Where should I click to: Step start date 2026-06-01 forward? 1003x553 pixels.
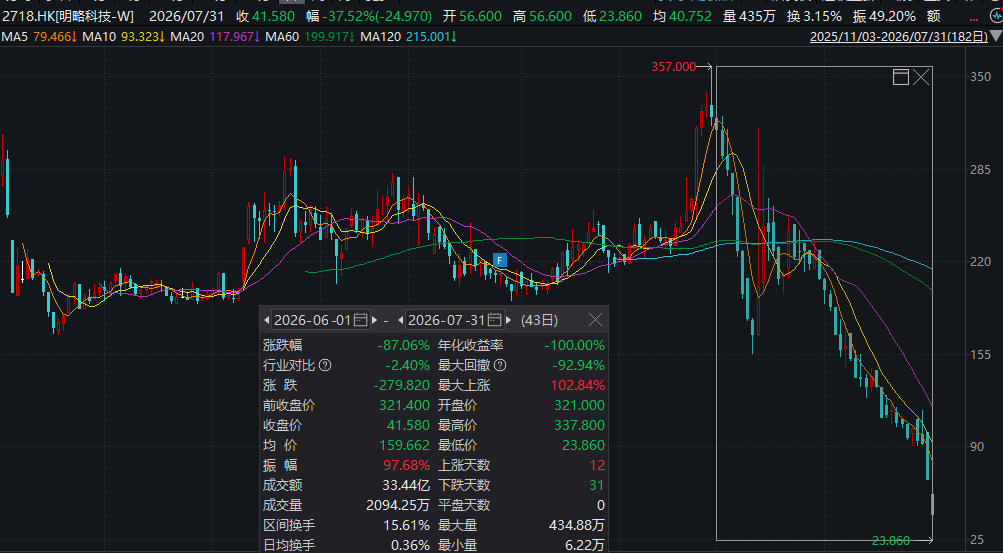click(x=375, y=320)
